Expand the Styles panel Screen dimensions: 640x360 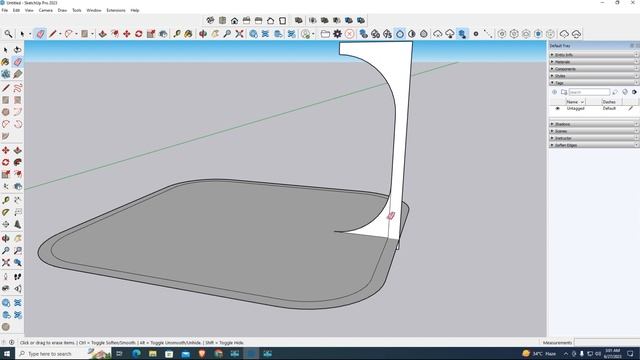coord(594,76)
